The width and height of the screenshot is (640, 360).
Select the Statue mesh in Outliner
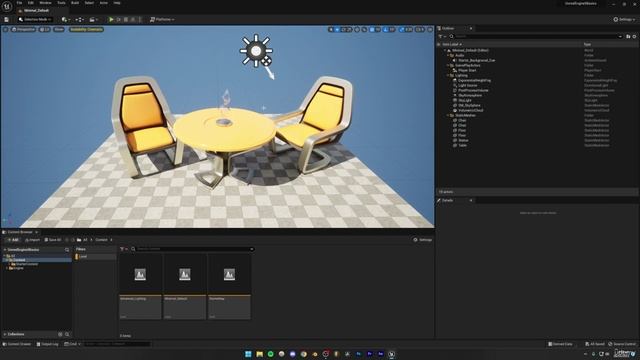463,140
